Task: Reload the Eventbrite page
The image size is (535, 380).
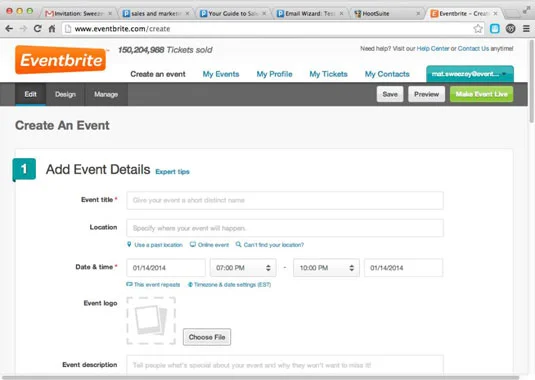Action: pos(38,29)
